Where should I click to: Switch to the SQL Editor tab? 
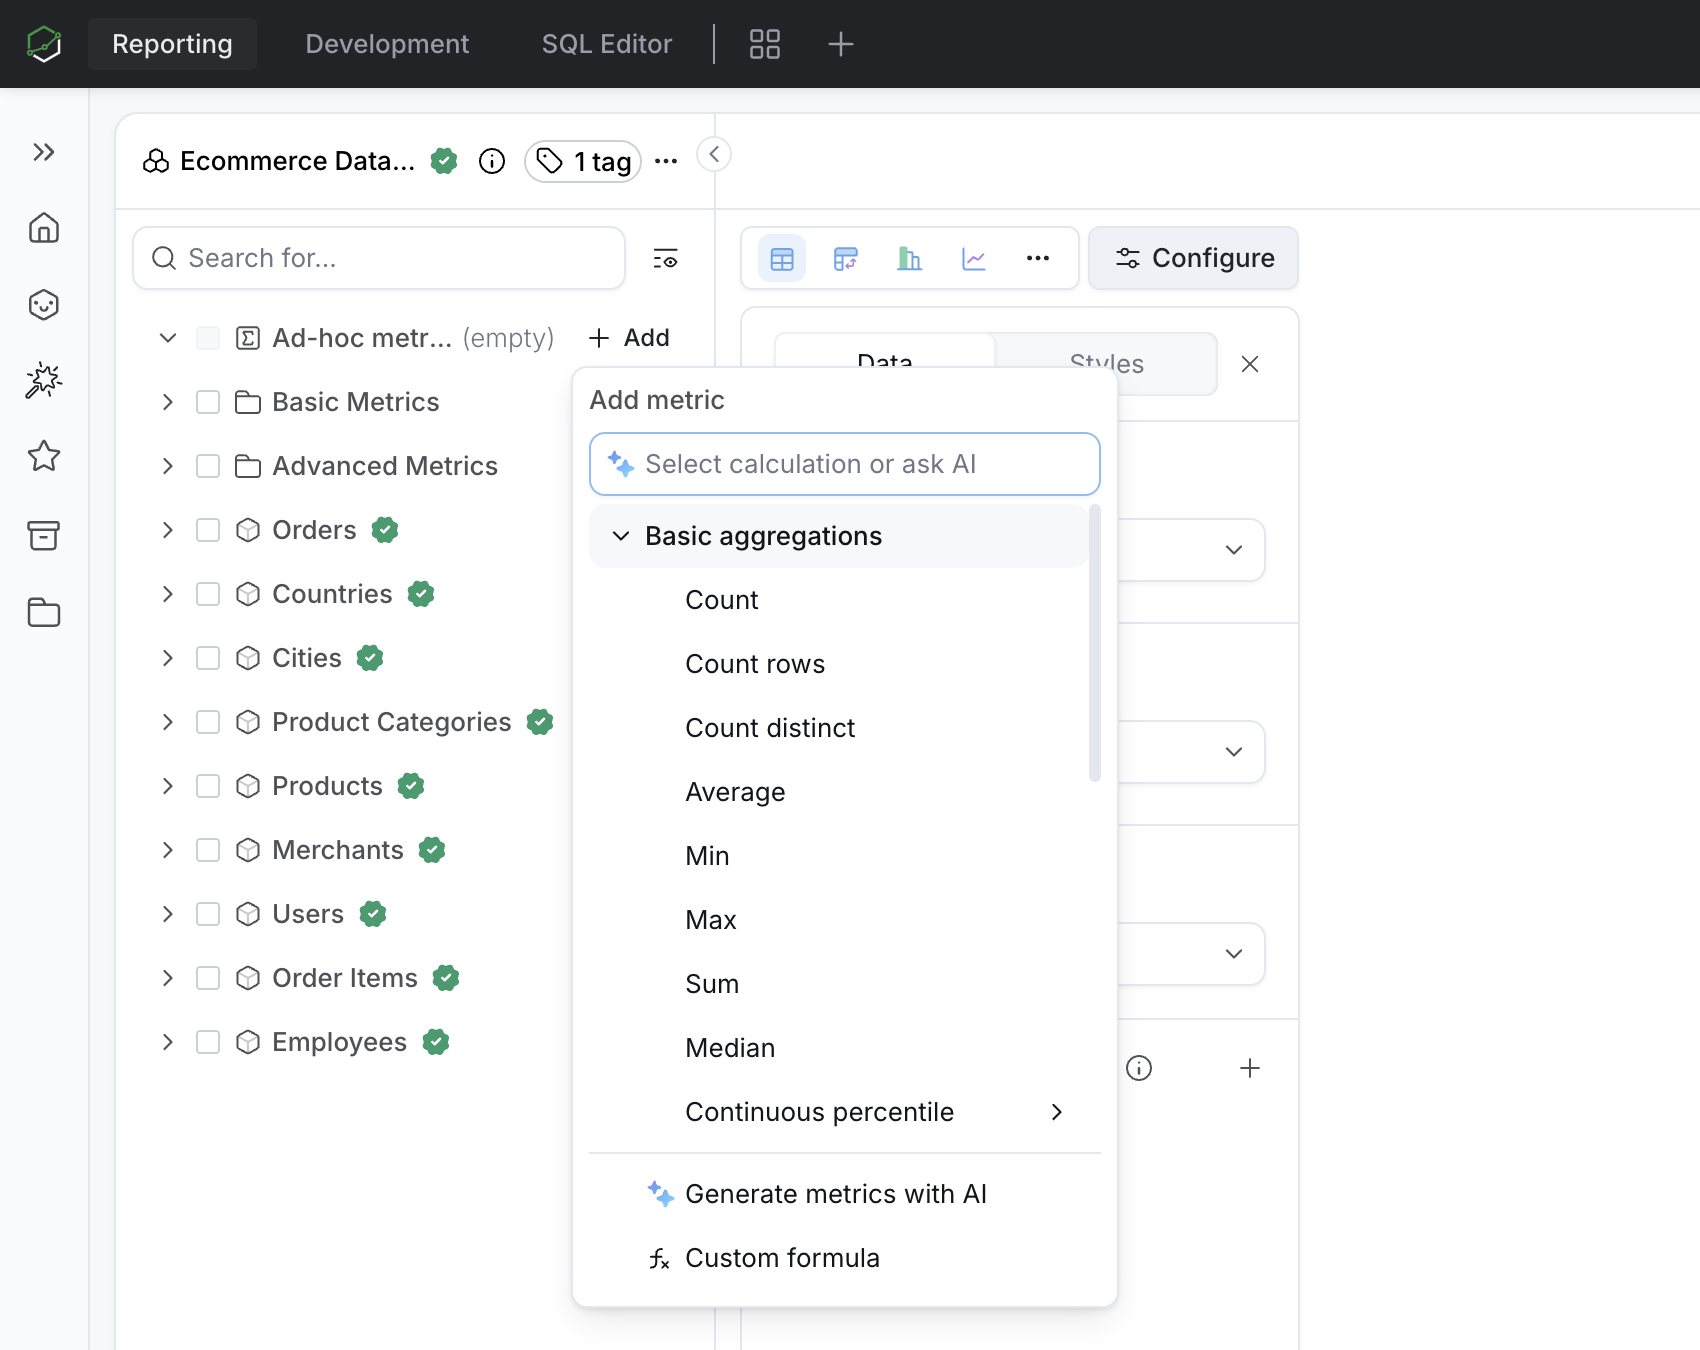pyautogui.click(x=607, y=44)
